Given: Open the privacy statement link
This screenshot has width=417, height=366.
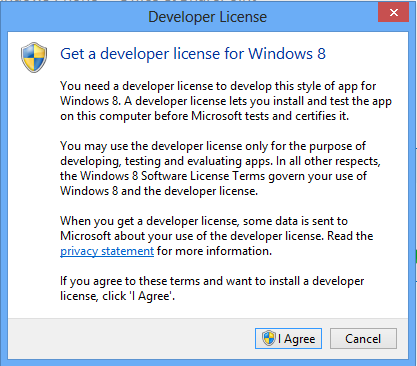Looking at the screenshot, I should (107, 251).
